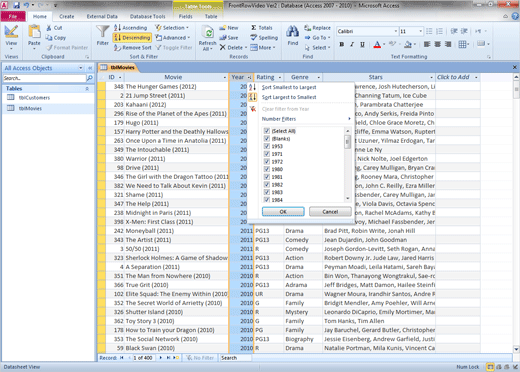Open the font size dropdown
Image resolution: width=520 pixels, height=372 pixels.
tap(420, 31)
